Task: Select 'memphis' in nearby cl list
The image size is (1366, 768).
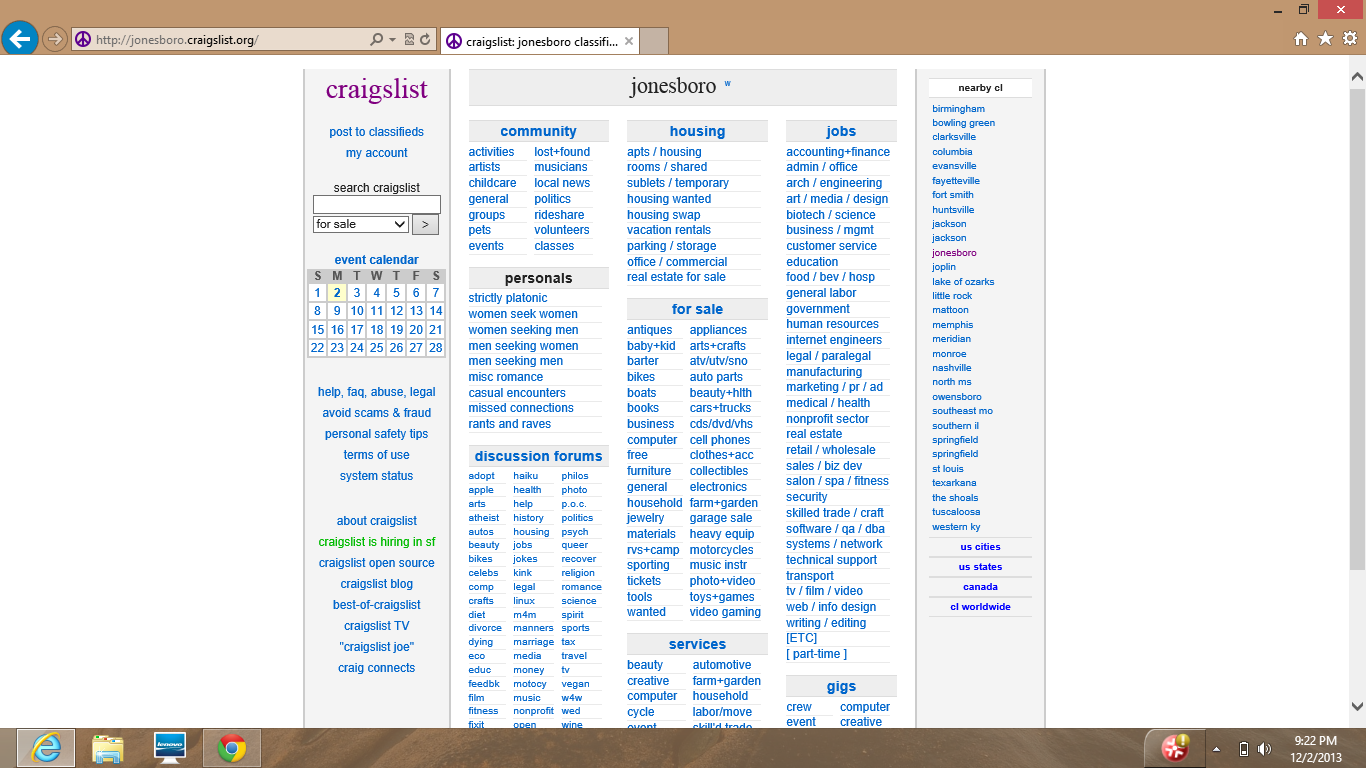Action: coord(952,325)
